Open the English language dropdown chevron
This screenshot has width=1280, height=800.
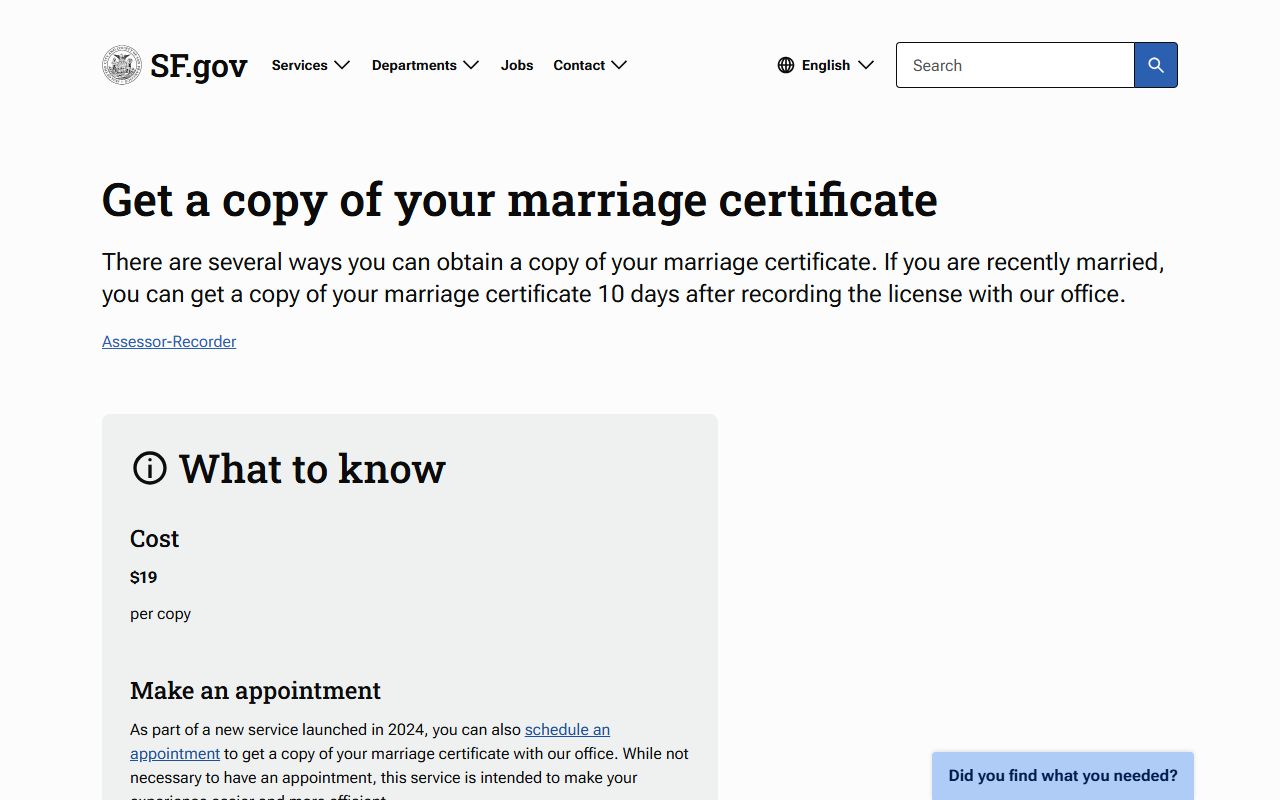pos(866,65)
